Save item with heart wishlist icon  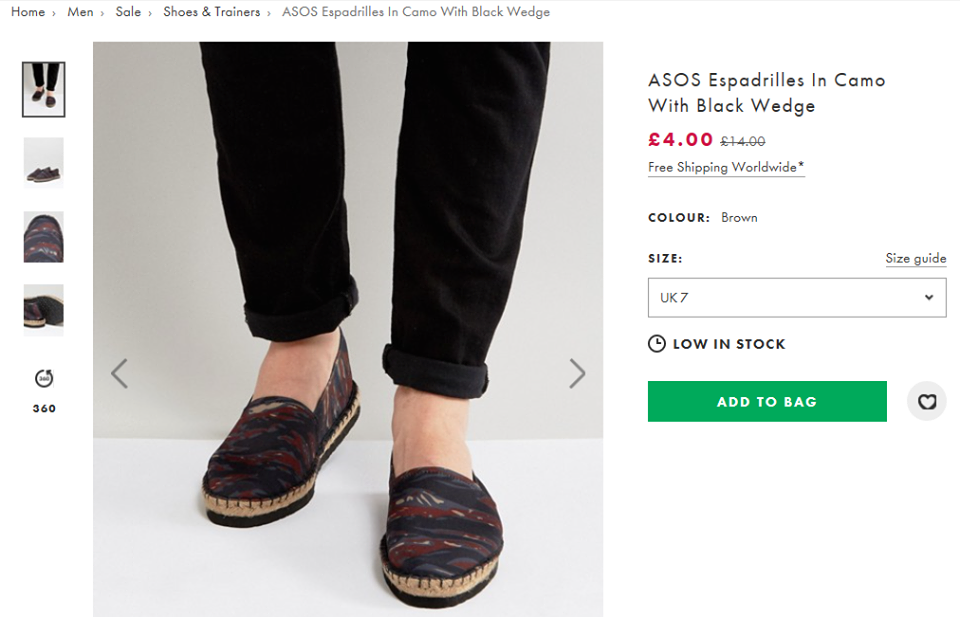click(x=927, y=402)
